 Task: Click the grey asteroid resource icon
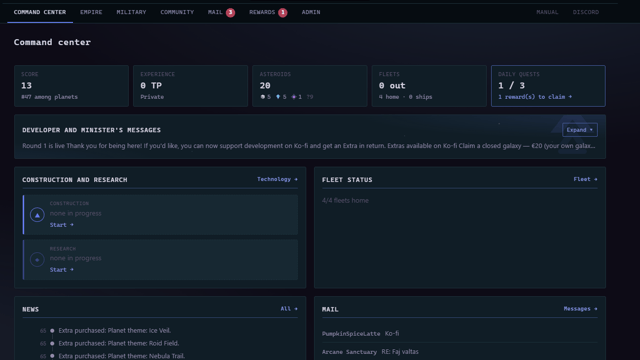[x=262, y=97]
